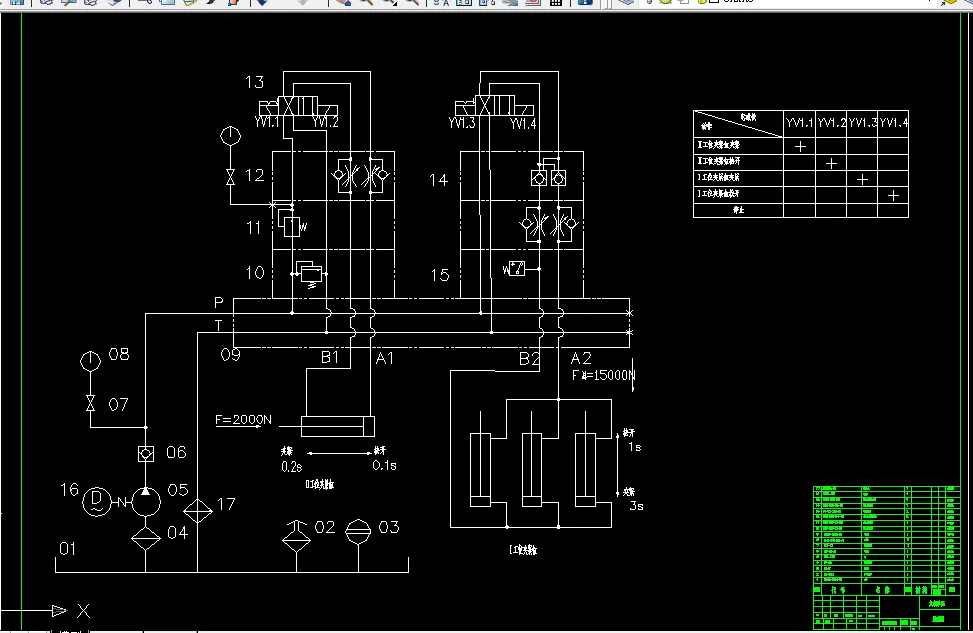The height and width of the screenshot is (633, 973).
Task: Select the label 14
Action: [438, 180]
